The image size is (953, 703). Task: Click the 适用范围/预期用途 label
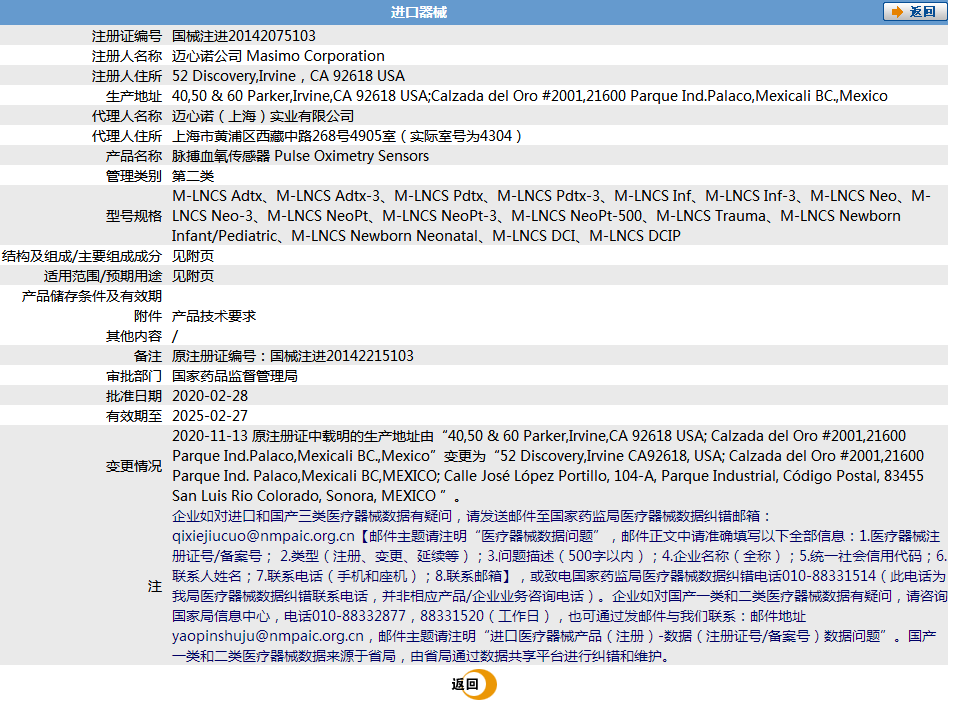pyautogui.click(x=103, y=276)
